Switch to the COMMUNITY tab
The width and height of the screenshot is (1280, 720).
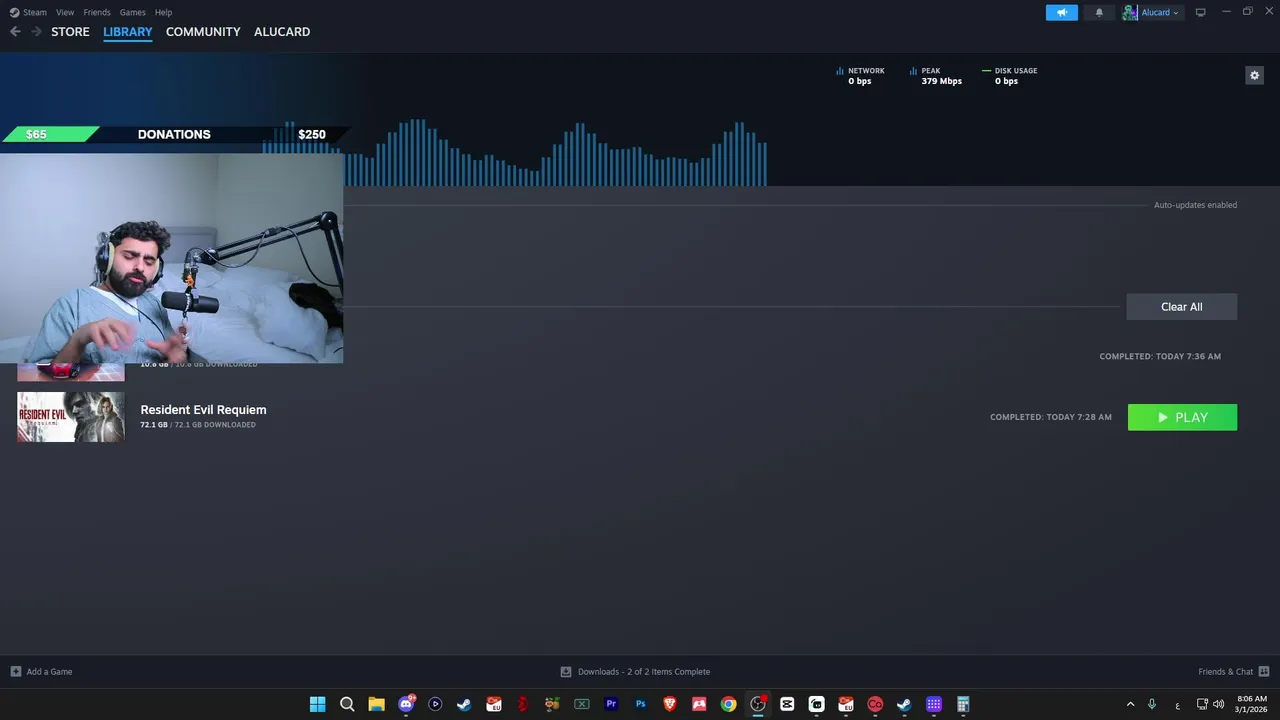[x=203, y=32]
